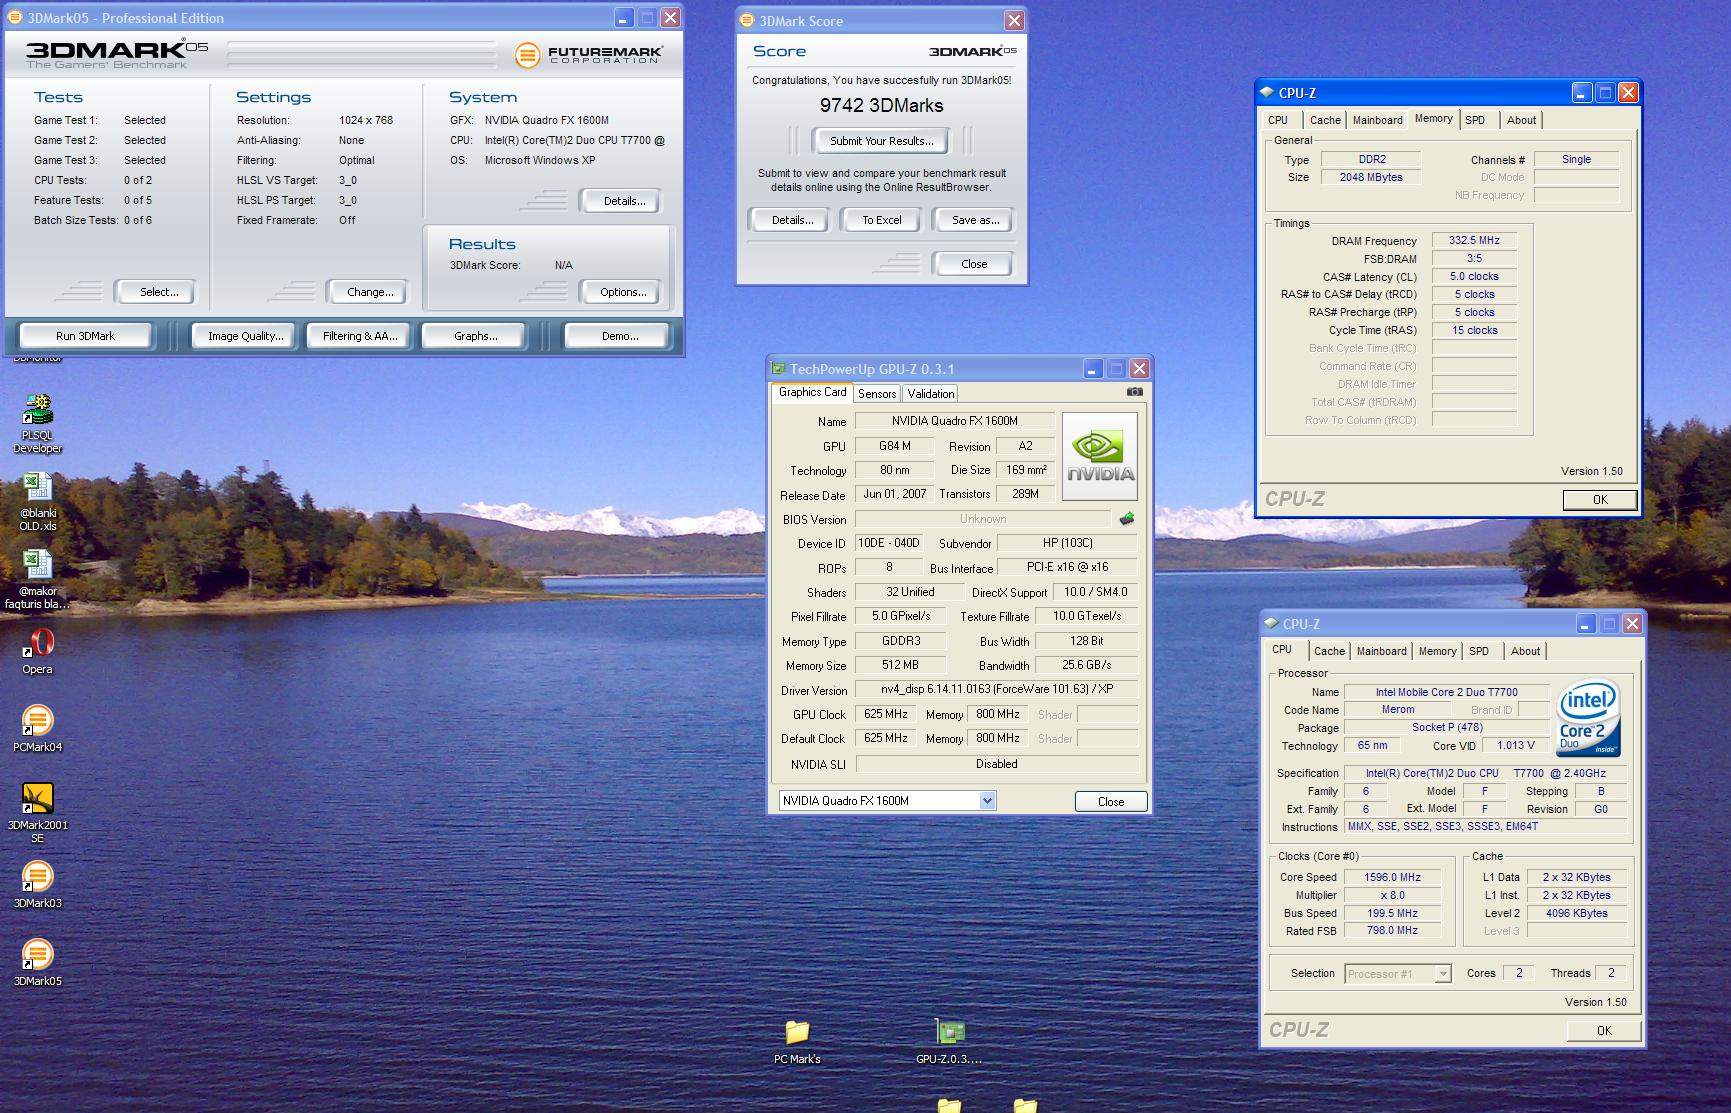Click the Intel Core 2 Duo logo

[1588, 719]
